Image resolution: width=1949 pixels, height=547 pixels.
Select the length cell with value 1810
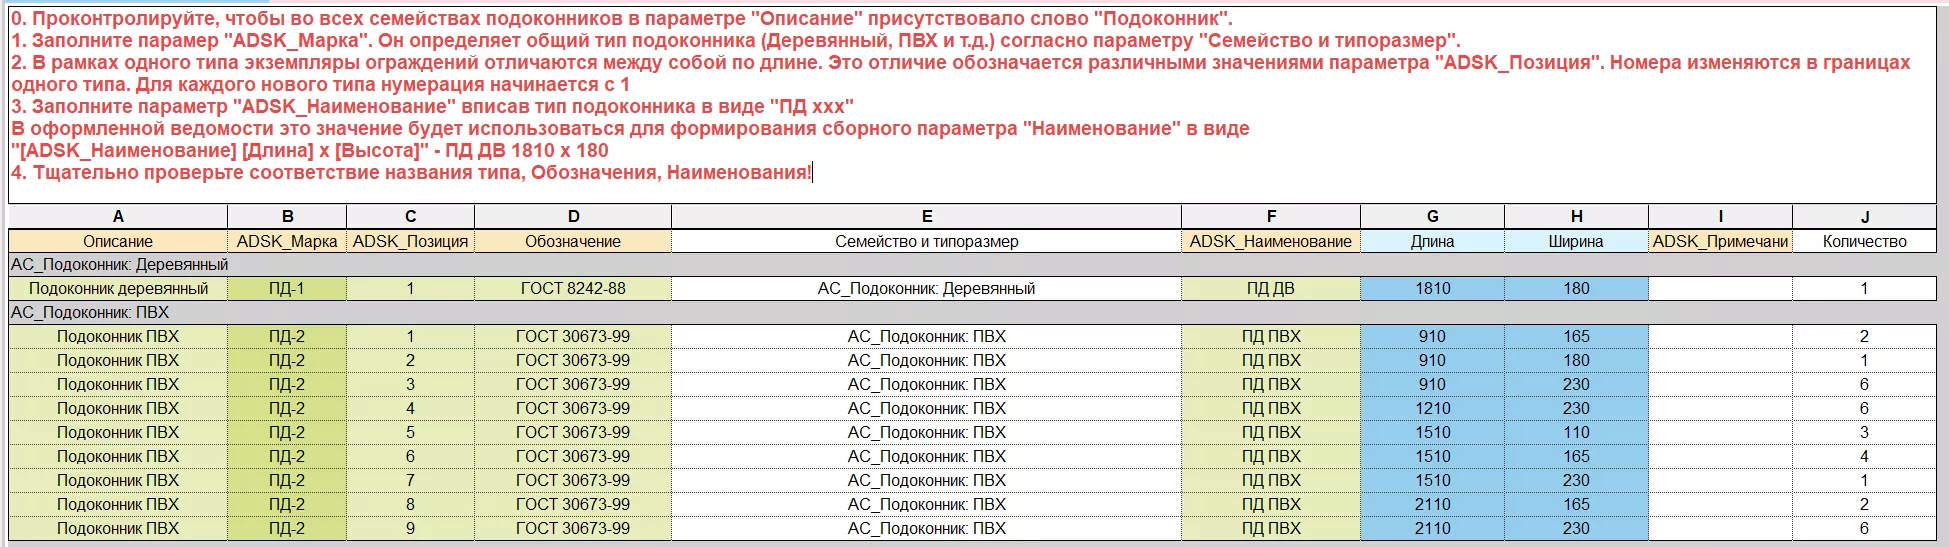pos(1432,288)
